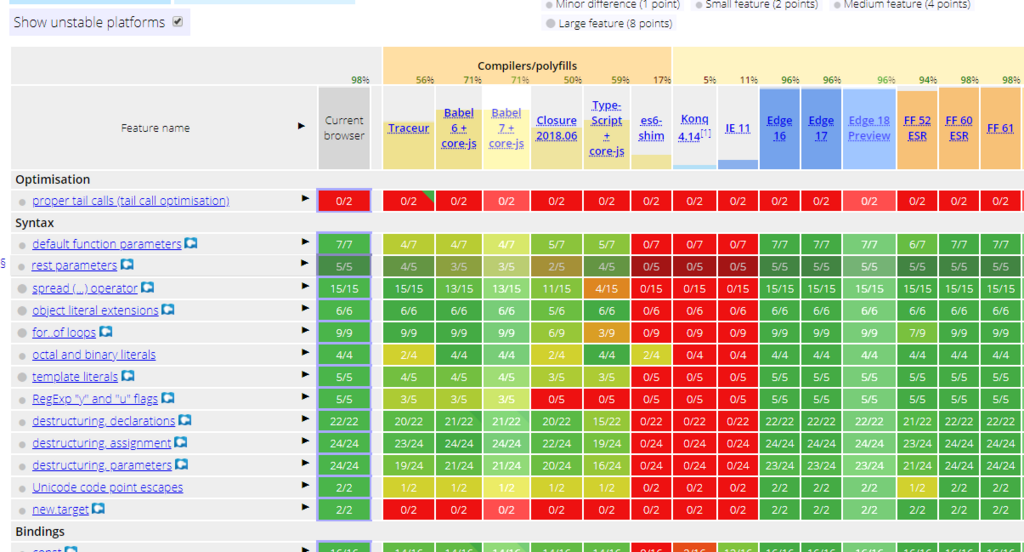Expand destructuring, parameters subtests arrow
This screenshot has width=1024, height=552.
[x=305, y=463]
